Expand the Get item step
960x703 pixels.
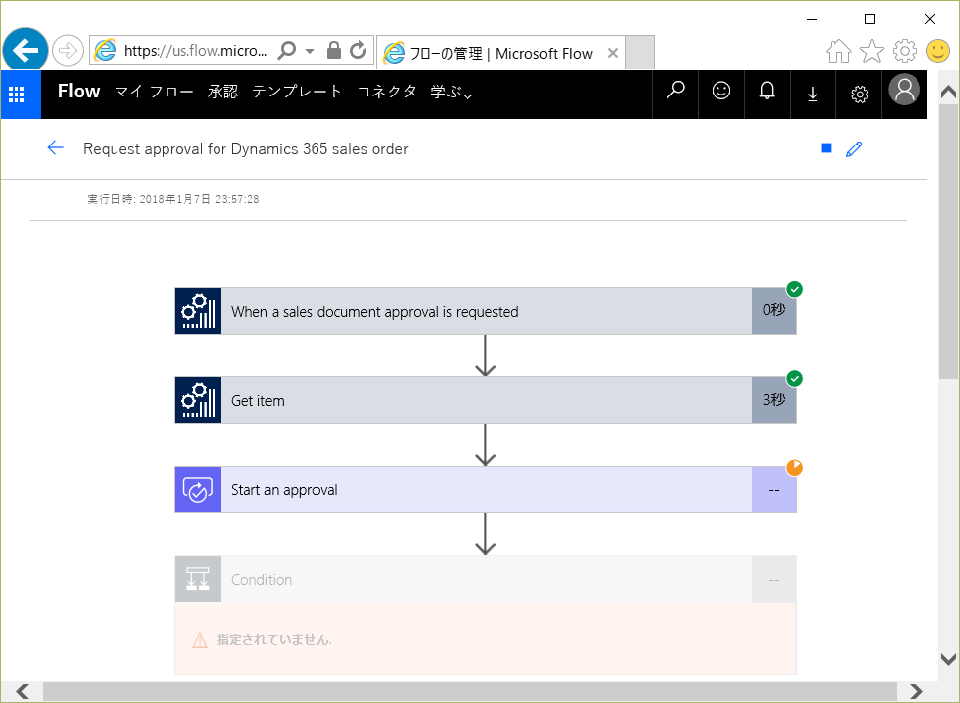[x=486, y=400]
